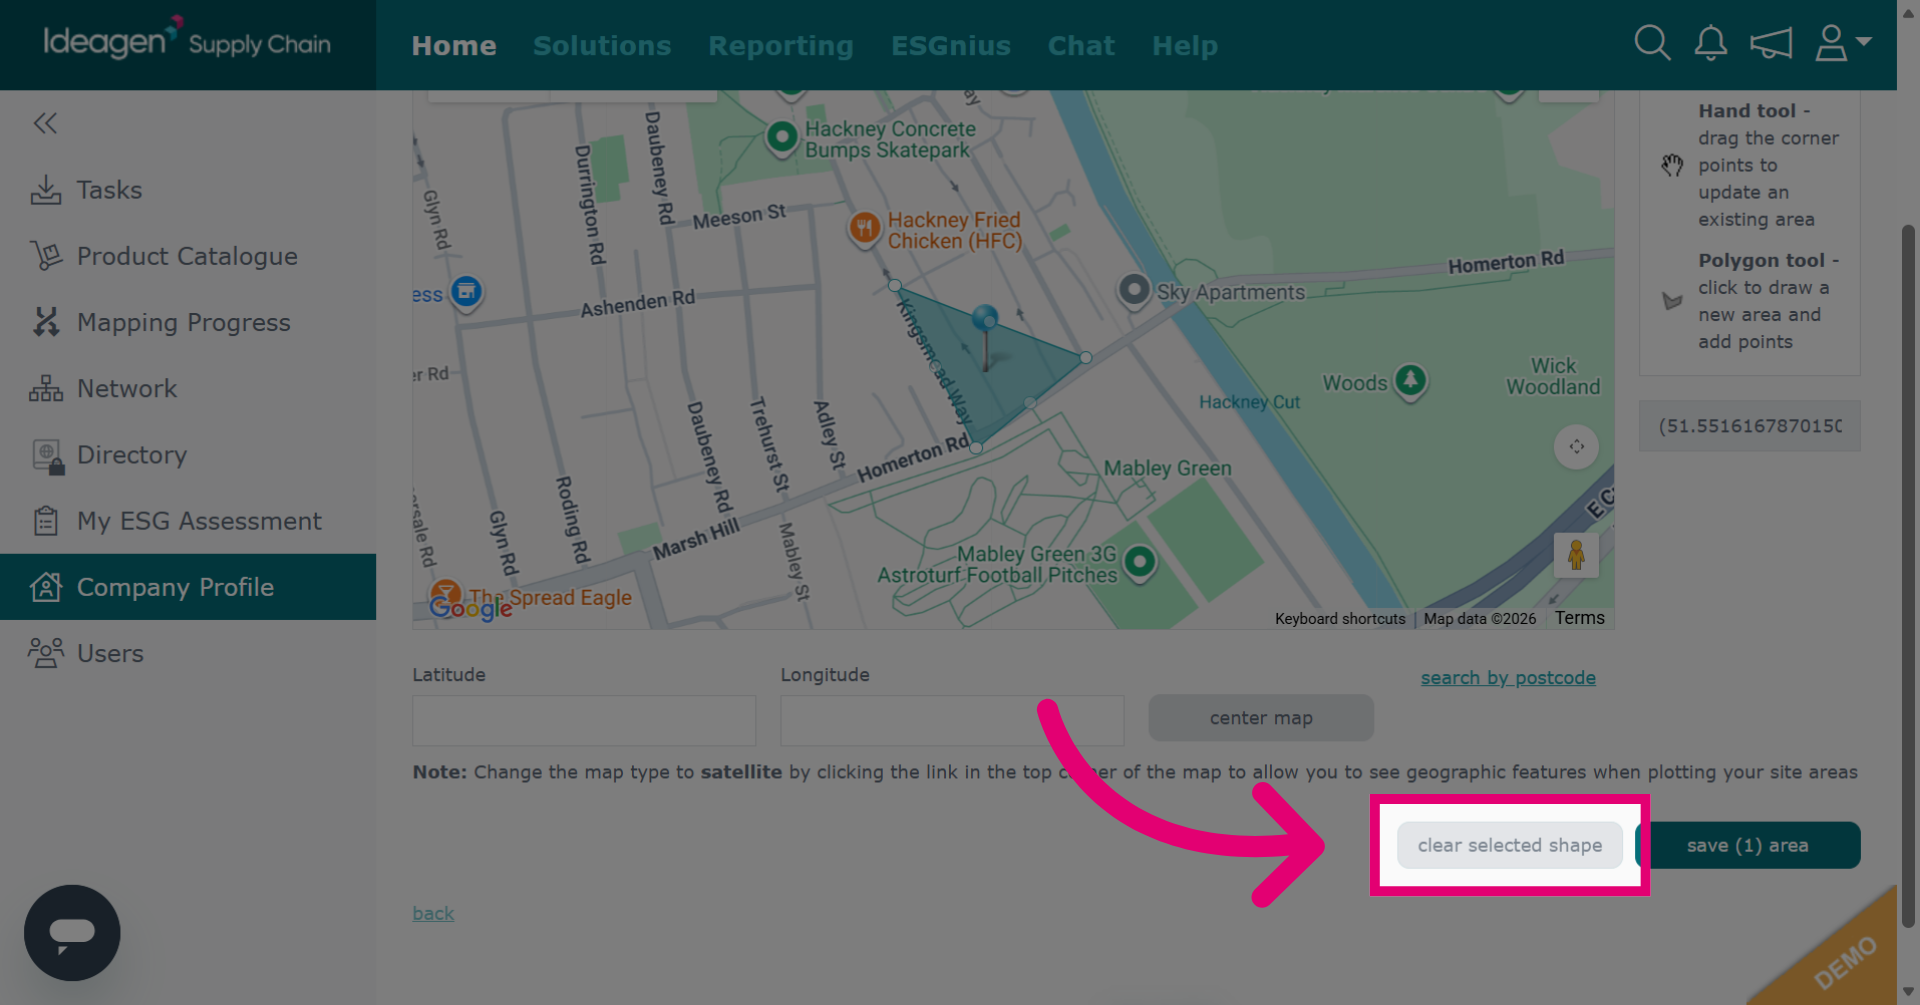Screen dimensions: 1920x1005
Task: Click the coordinates text box
Action: click(1749, 426)
